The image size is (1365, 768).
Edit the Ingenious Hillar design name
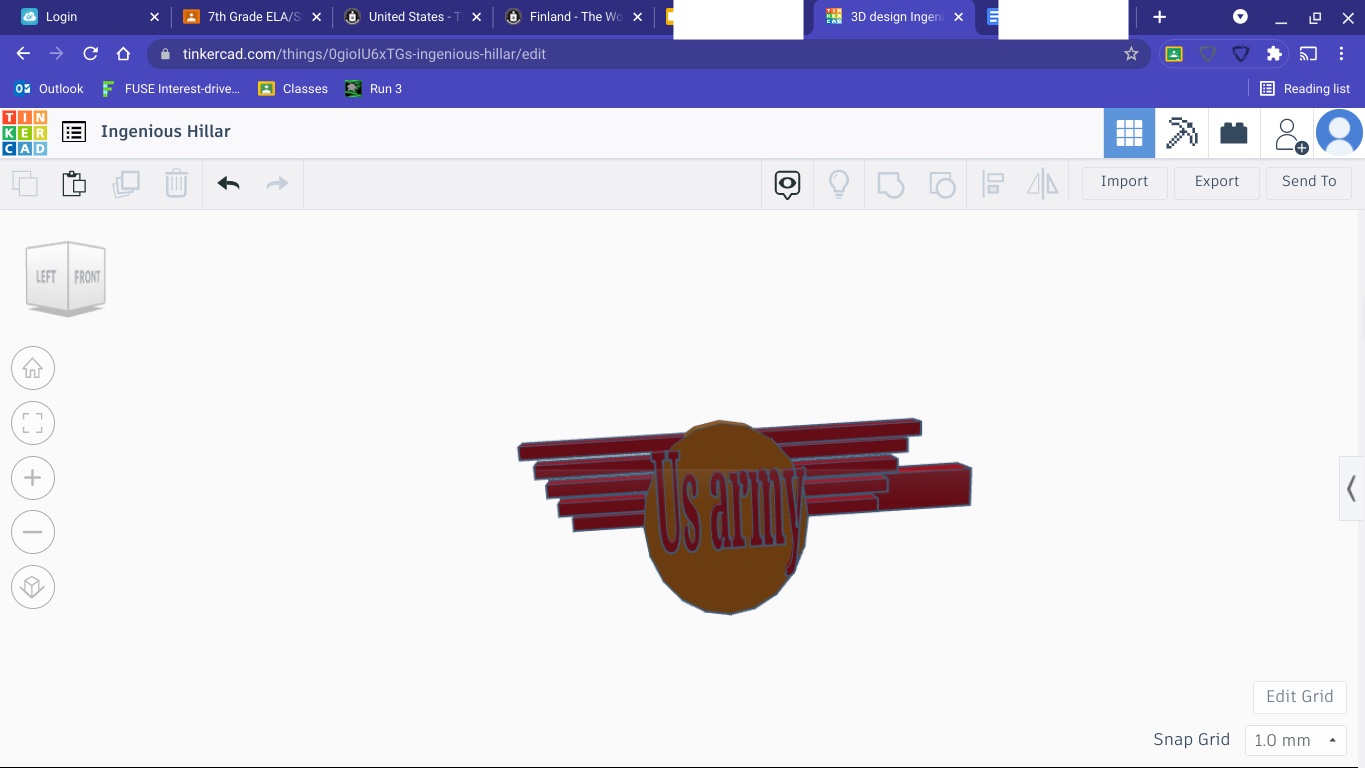(166, 132)
